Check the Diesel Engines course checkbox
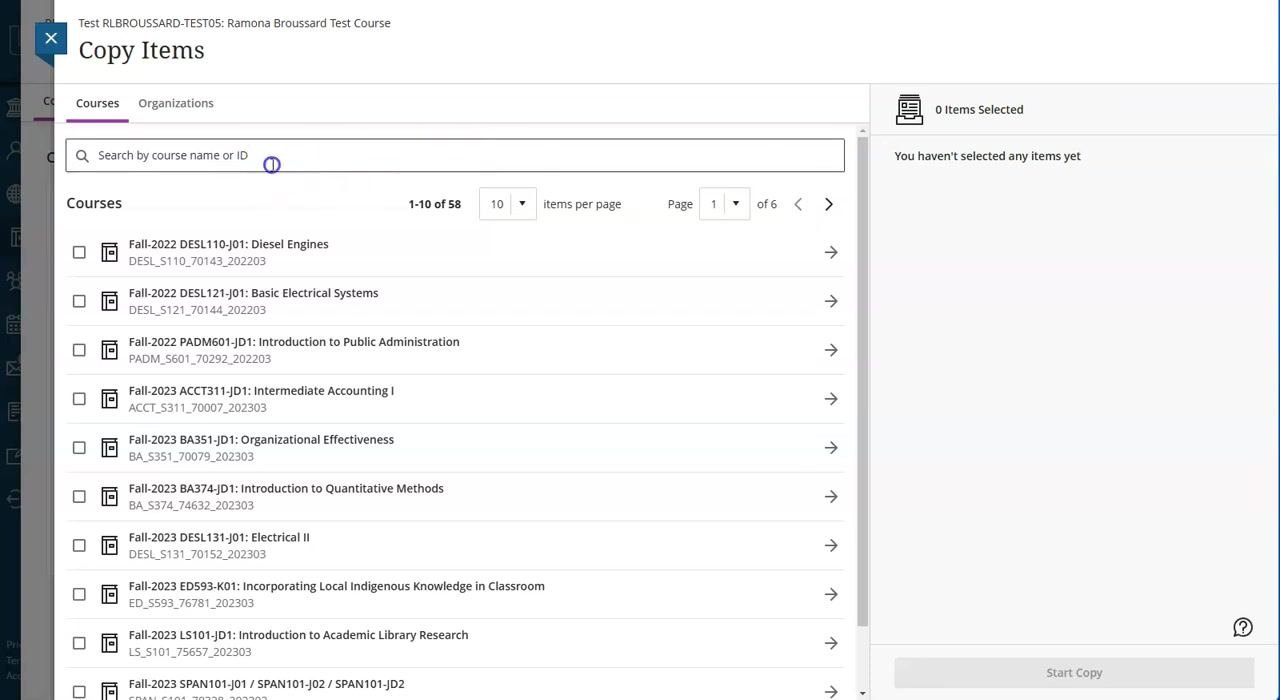The height and width of the screenshot is (700, 1280). point(79,252)
